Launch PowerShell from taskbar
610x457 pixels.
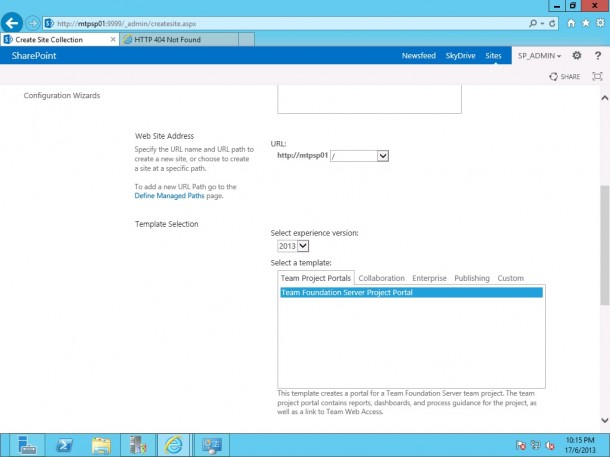tap(64, 445)
